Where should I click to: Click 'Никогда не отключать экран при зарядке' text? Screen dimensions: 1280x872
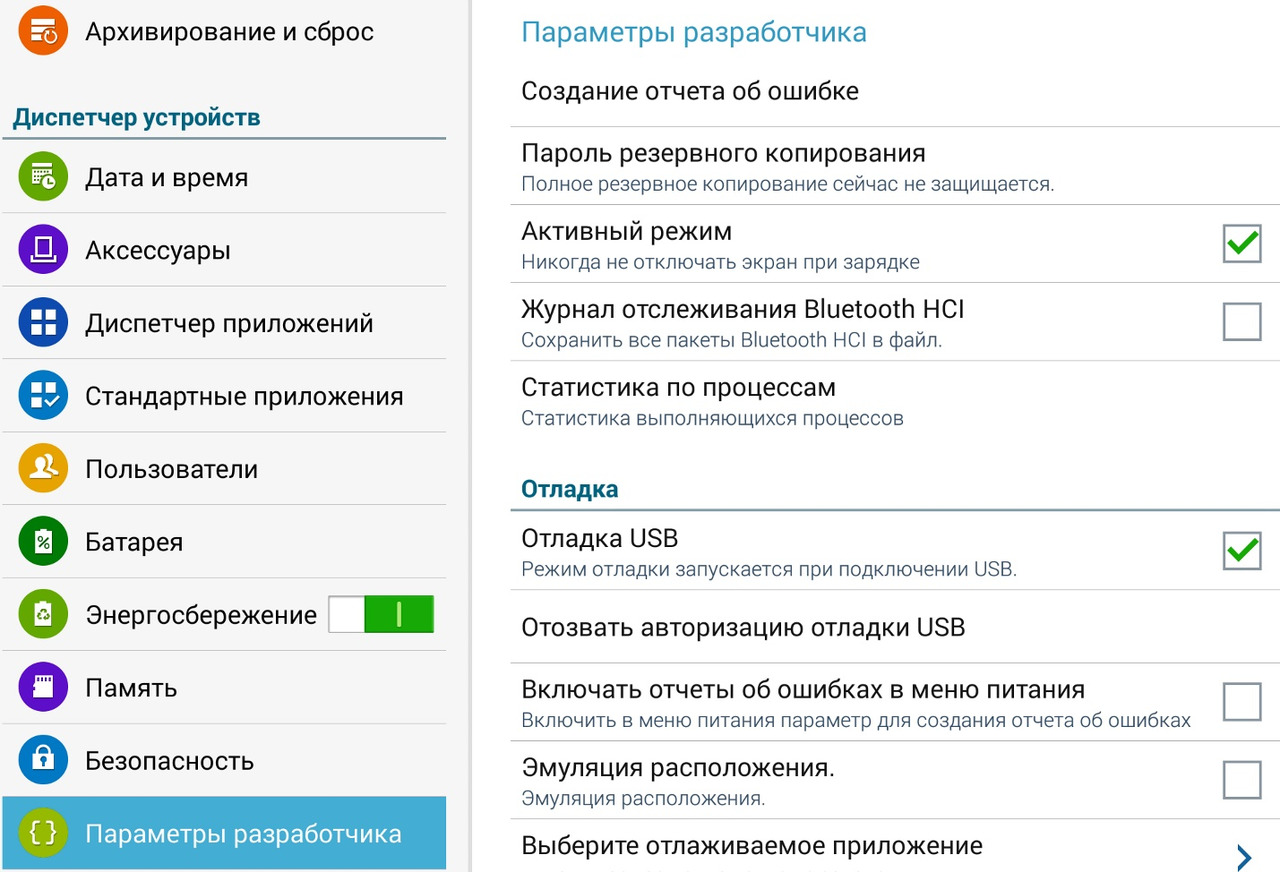click(x=721, y=262)
